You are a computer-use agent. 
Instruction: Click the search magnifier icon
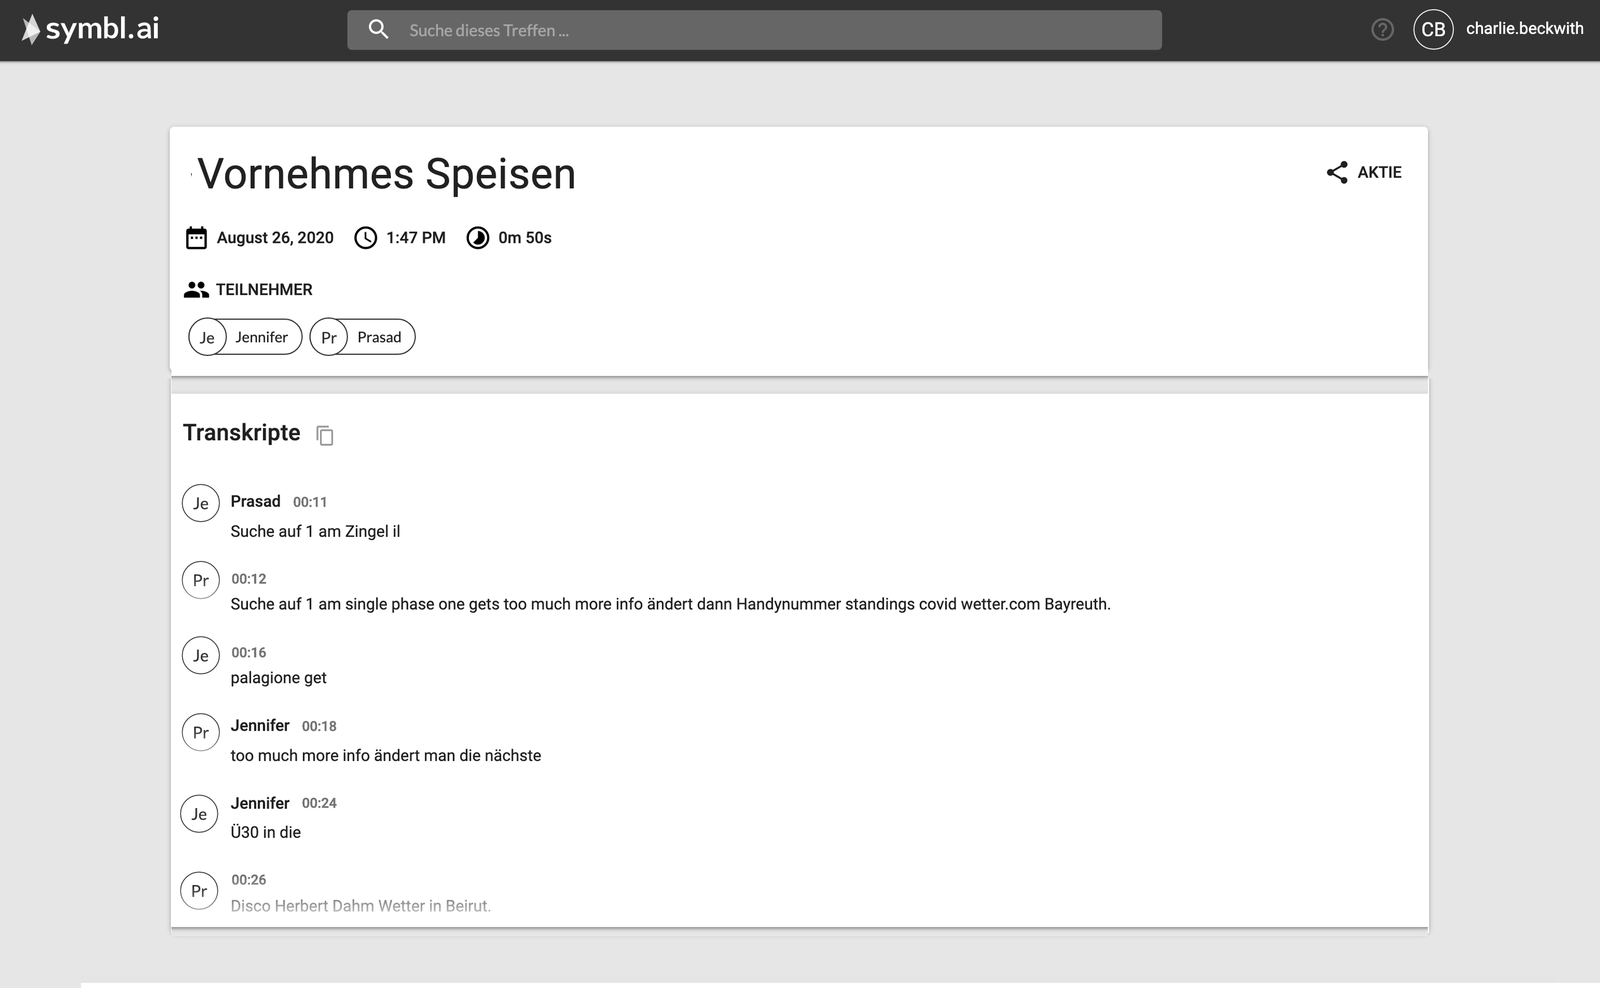pos(378,30)
